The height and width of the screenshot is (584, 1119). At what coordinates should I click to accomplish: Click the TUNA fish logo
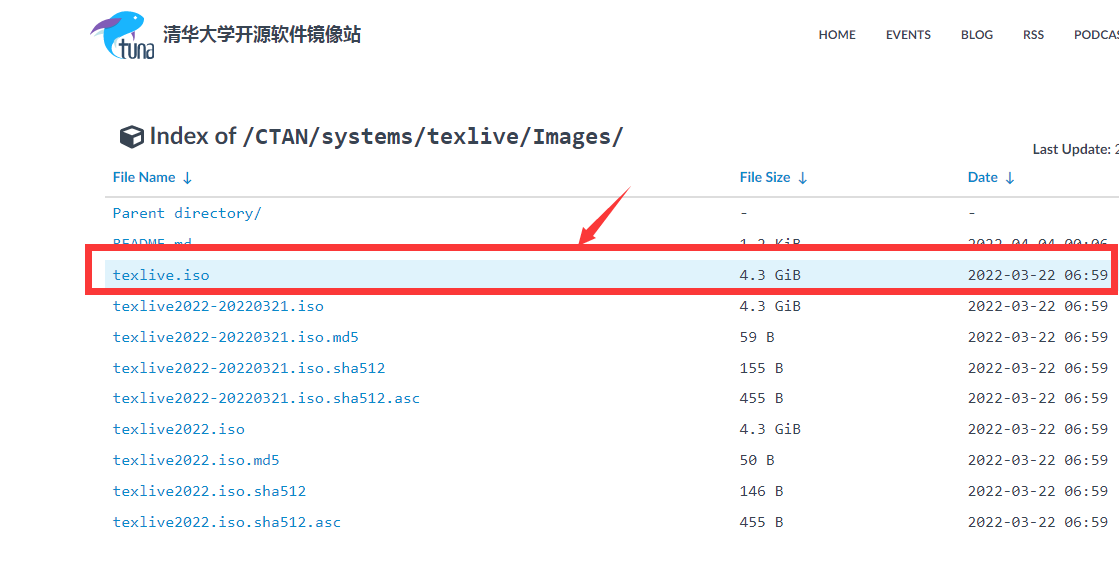click(122, 35)
